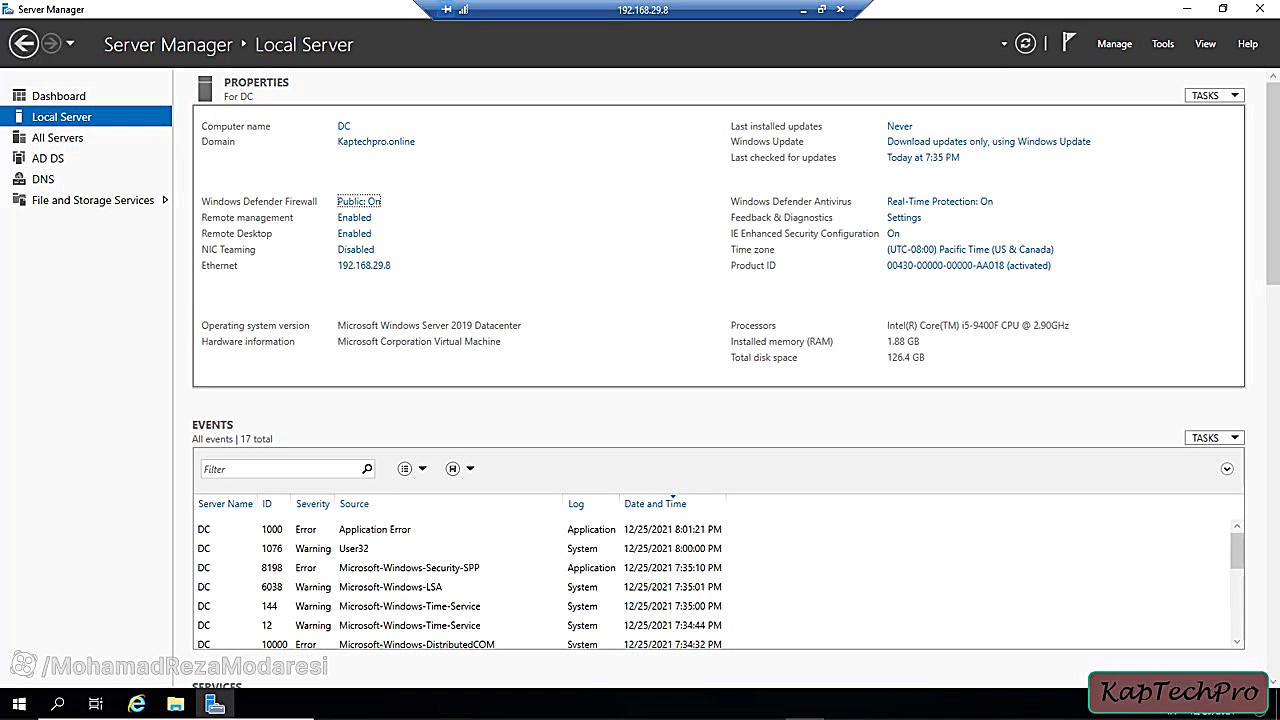Sort events by Log column

coord(576,504)
